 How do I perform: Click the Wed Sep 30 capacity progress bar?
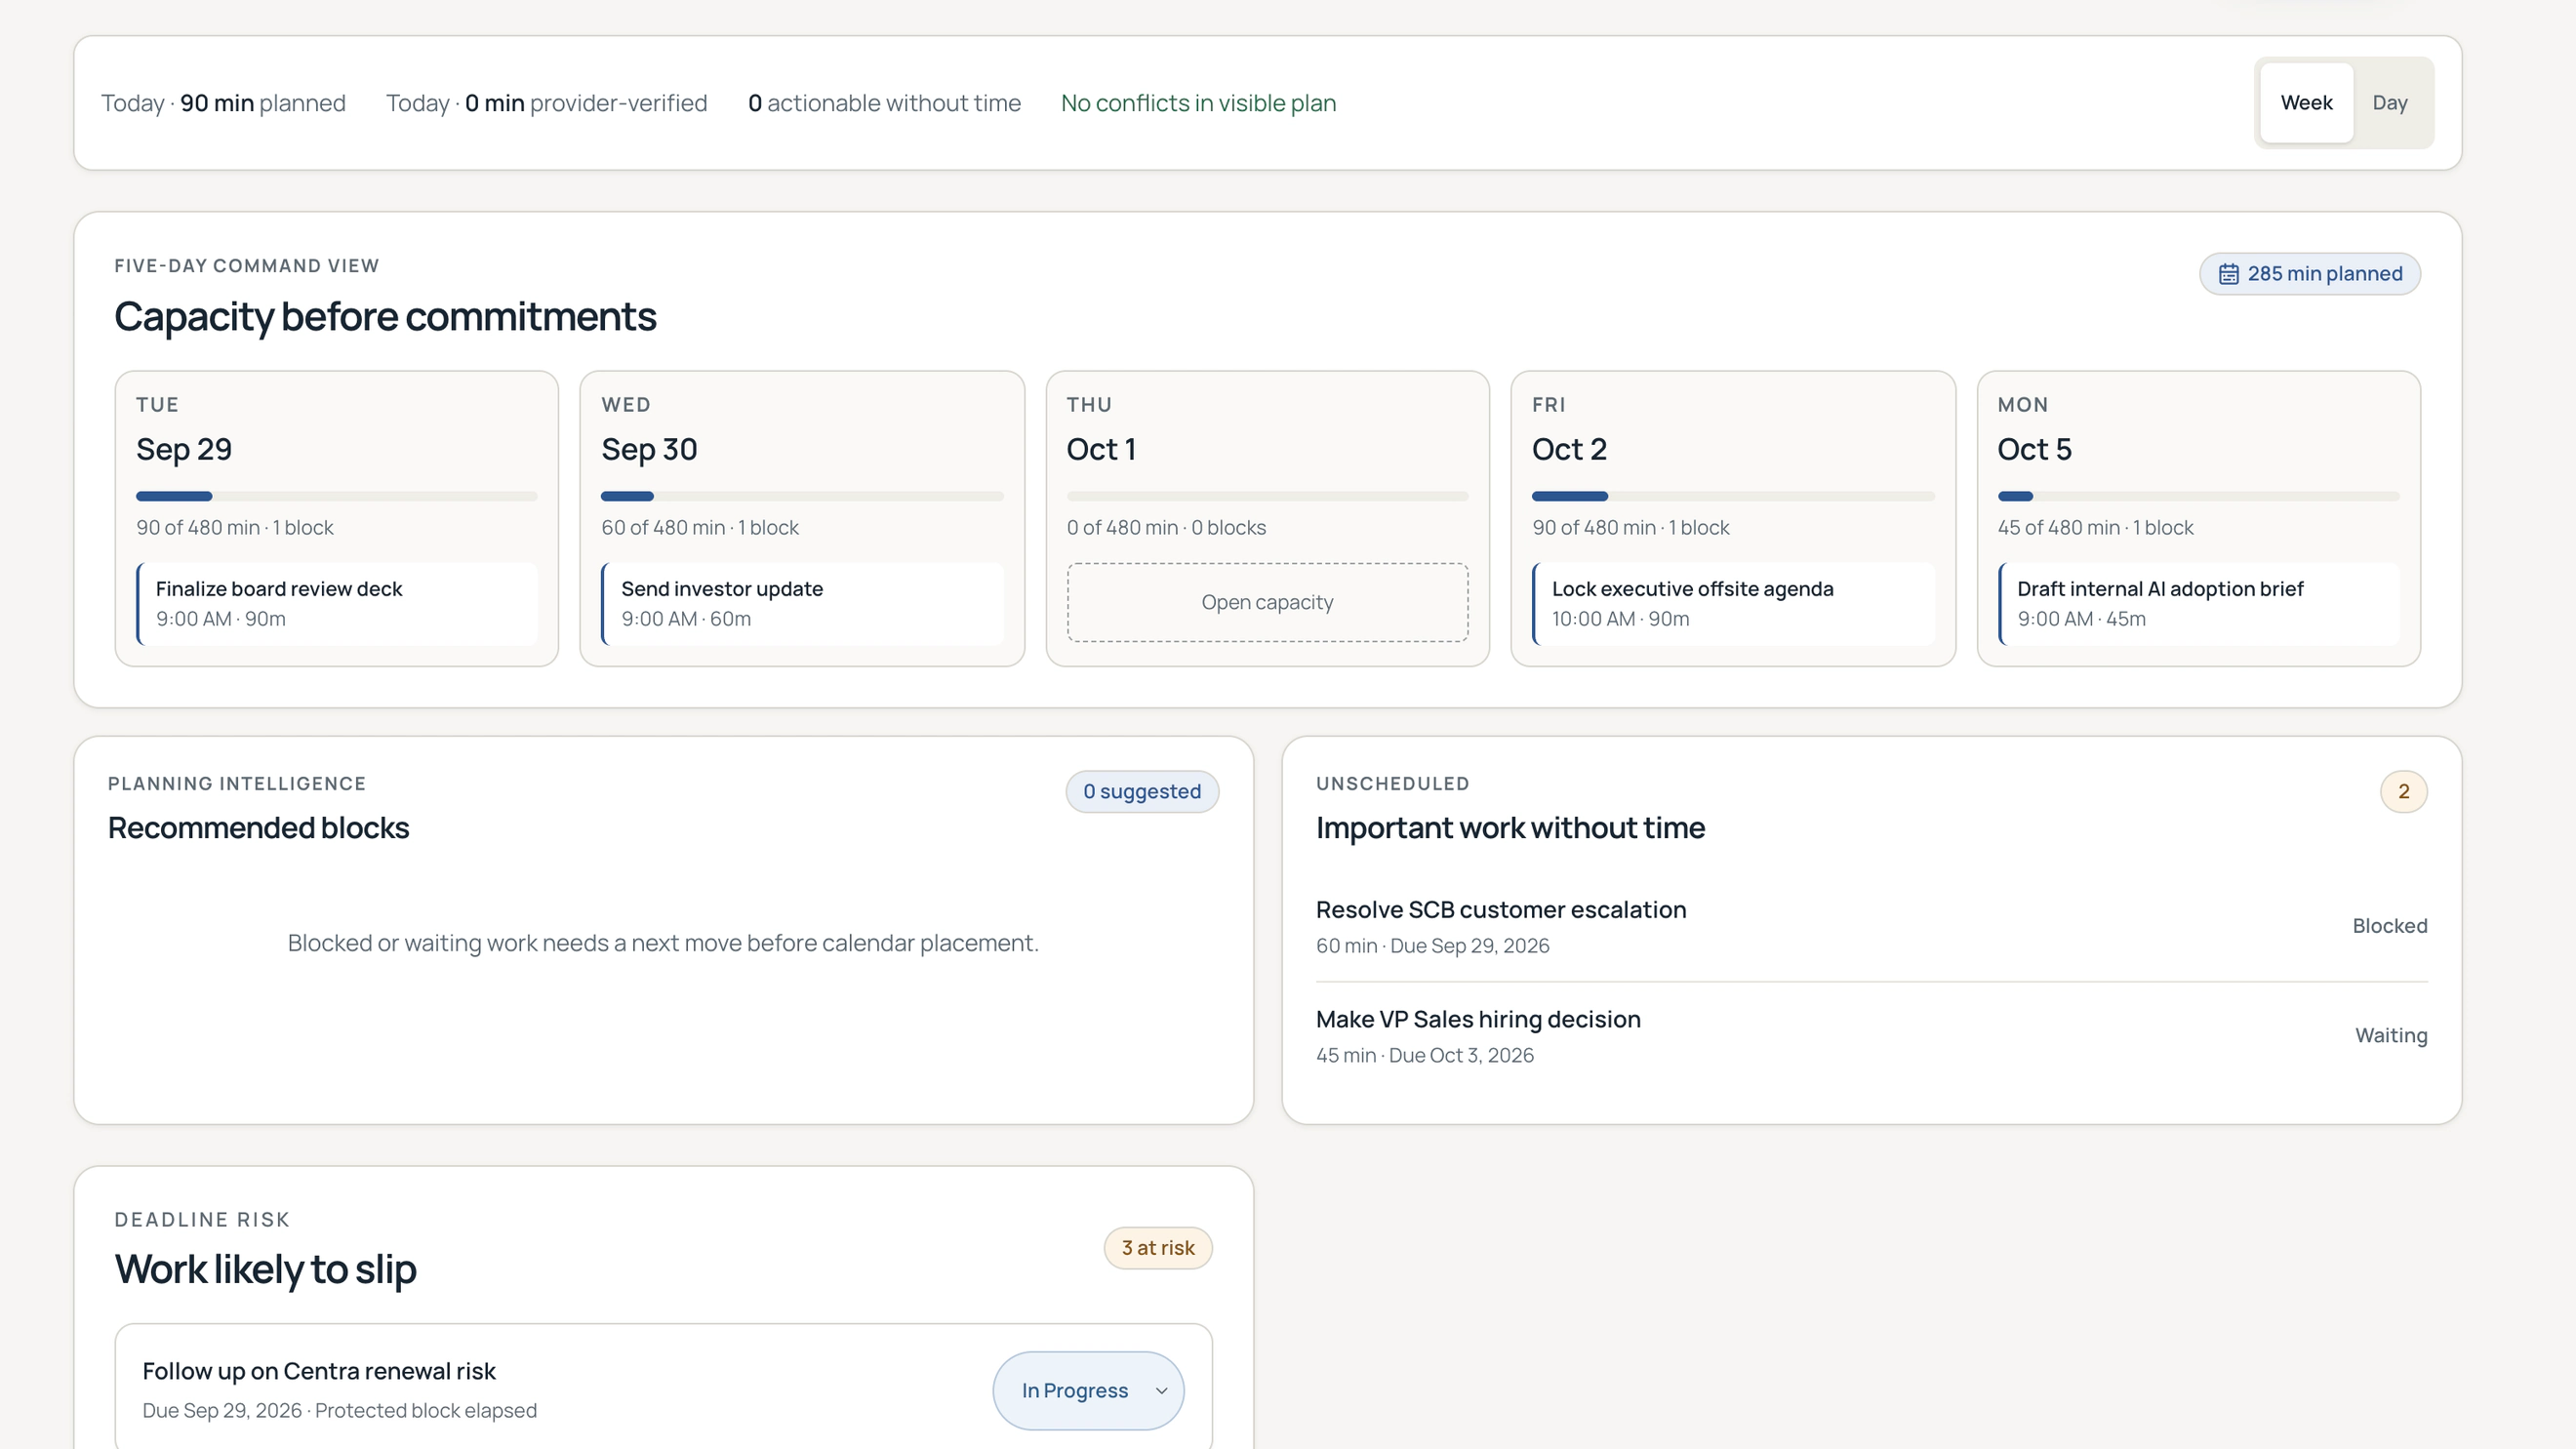coord(802,496)
